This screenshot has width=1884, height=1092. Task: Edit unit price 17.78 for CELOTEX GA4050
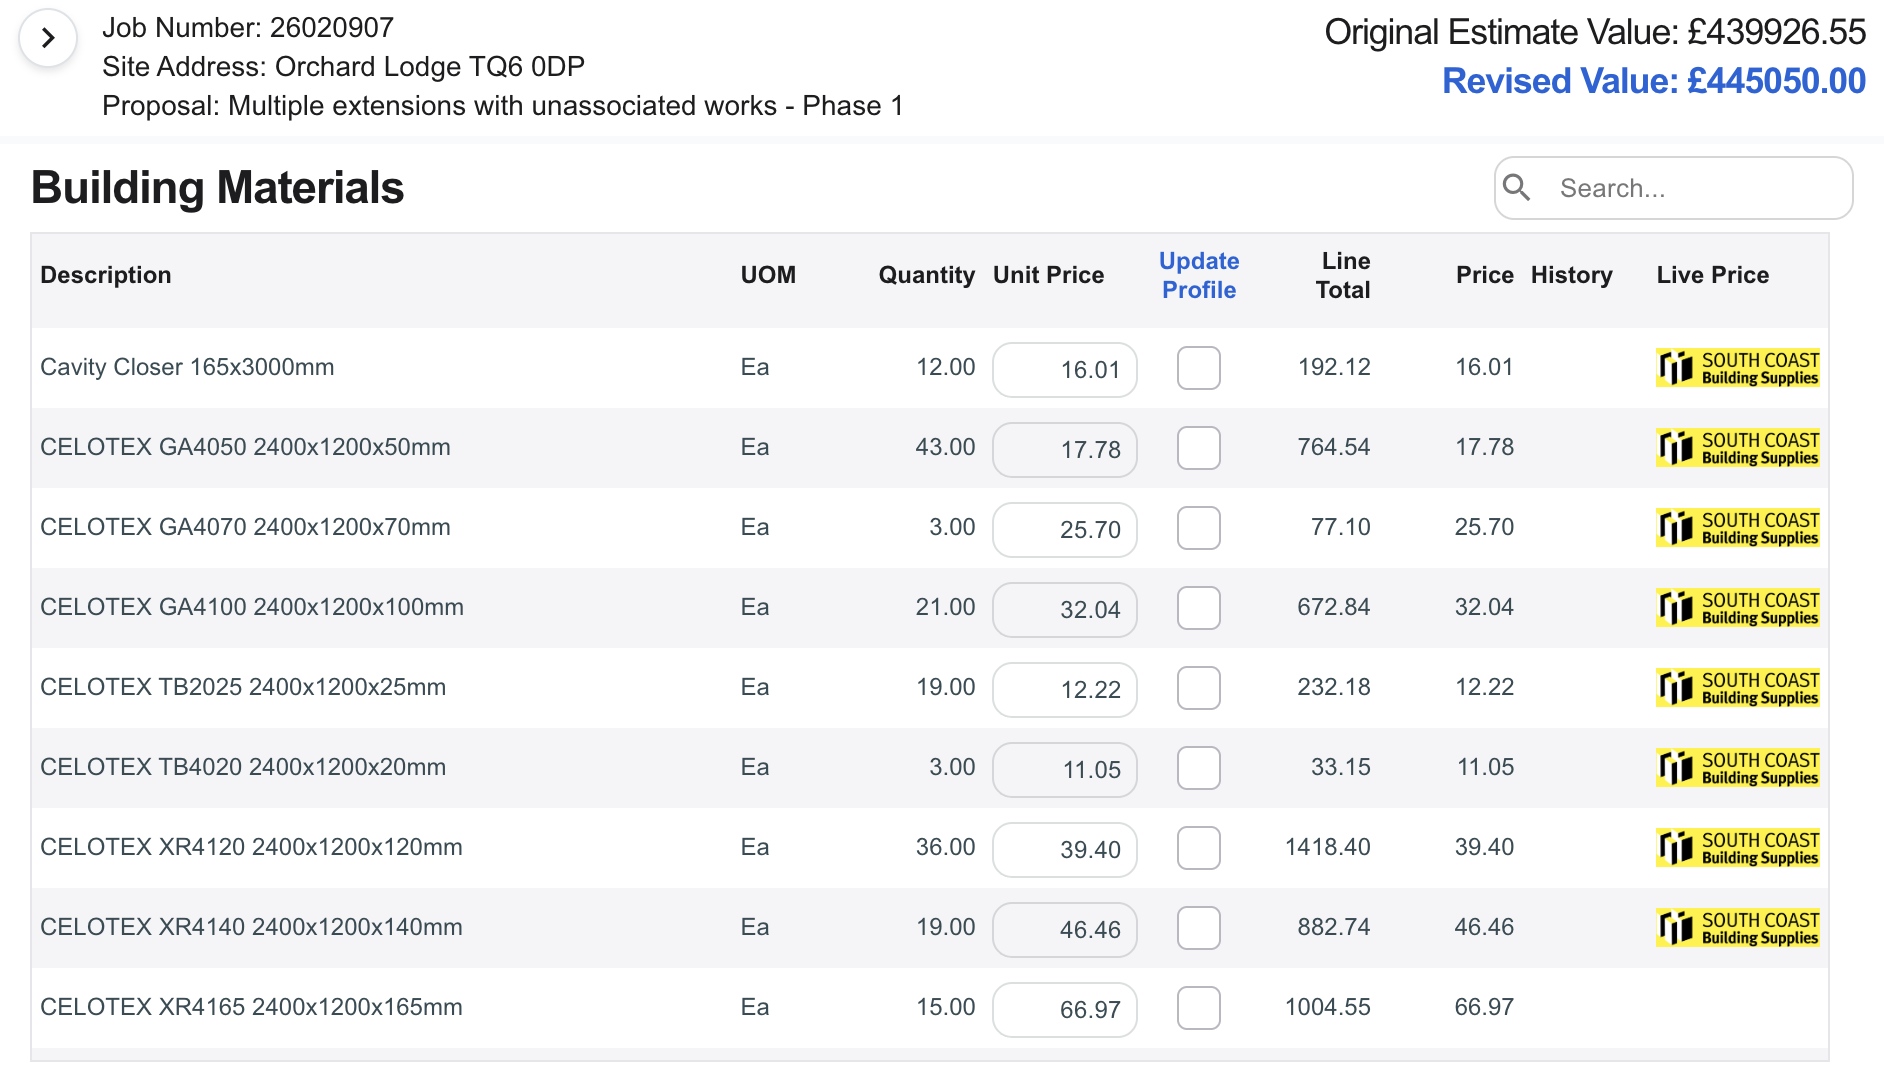[x=1065, y=450]
